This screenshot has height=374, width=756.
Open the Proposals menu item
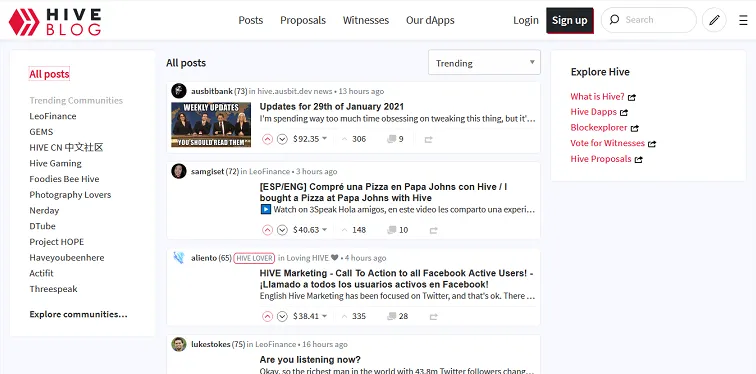[x=303, y=20]
